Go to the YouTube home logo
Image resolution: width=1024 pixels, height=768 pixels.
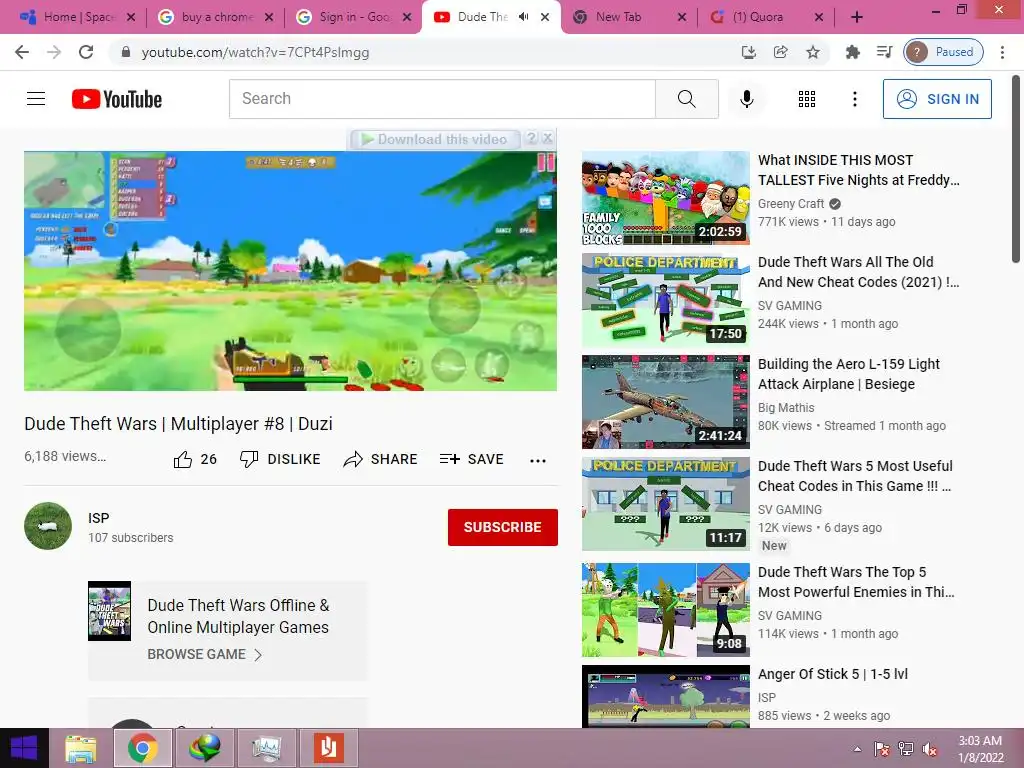click(117, 99)
